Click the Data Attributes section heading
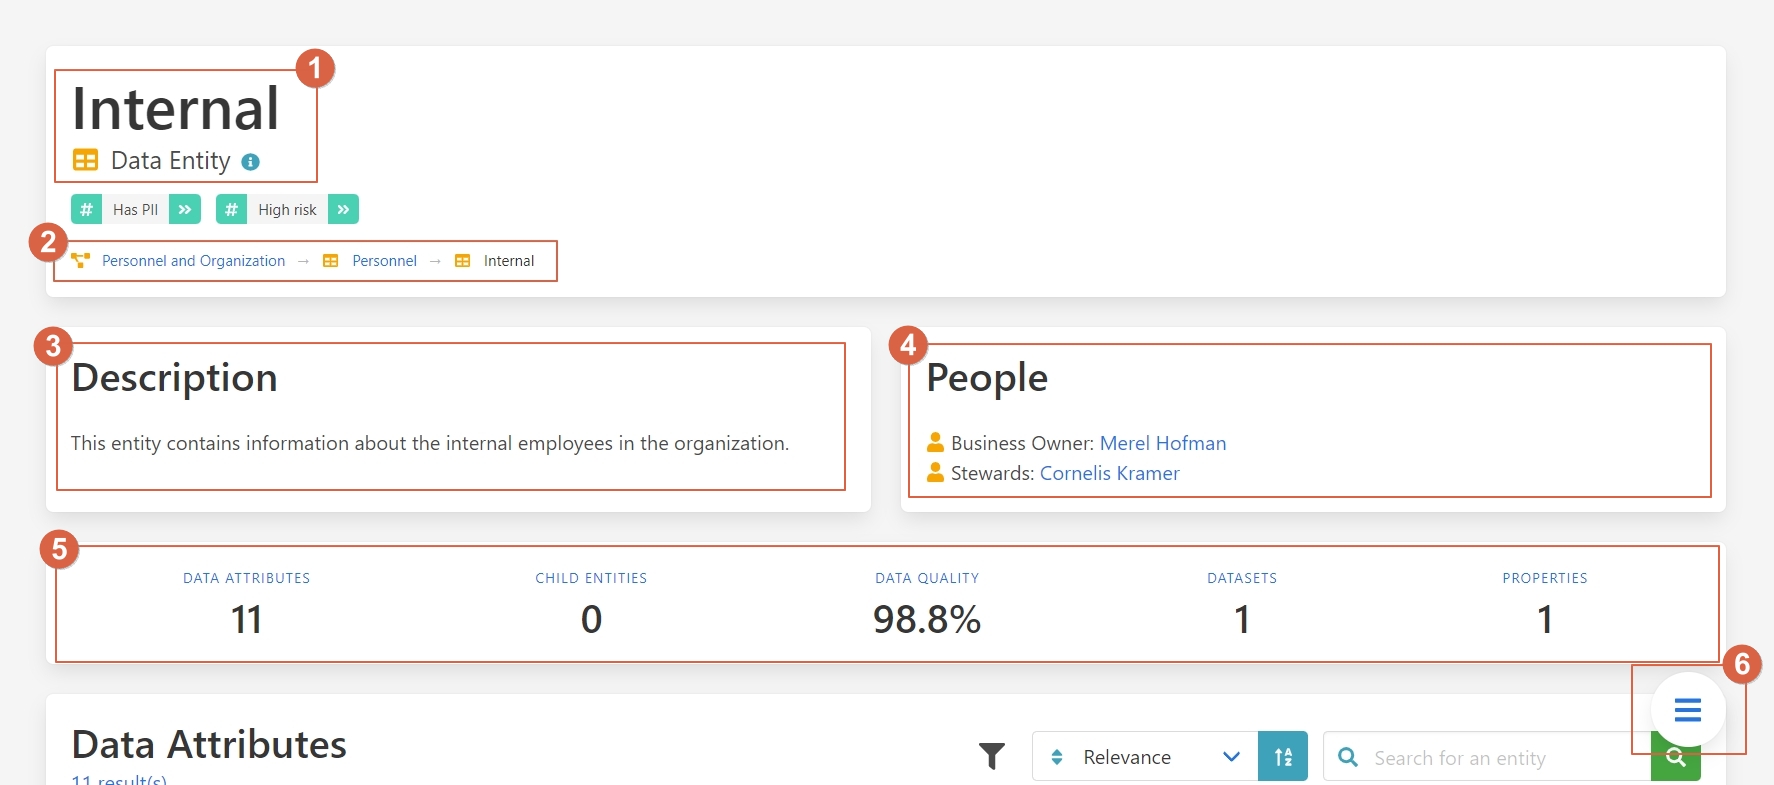Image resolution: width=1774 pixels, height=785 pixels. 209,745
